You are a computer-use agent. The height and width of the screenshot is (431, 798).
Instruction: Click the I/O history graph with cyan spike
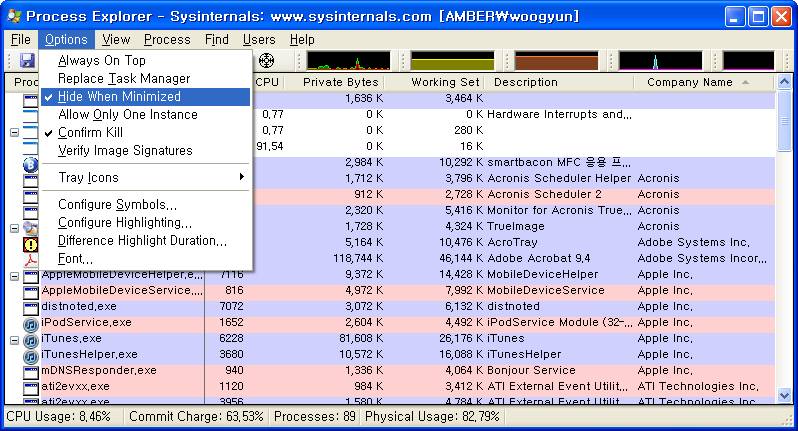tap(660, 61)
